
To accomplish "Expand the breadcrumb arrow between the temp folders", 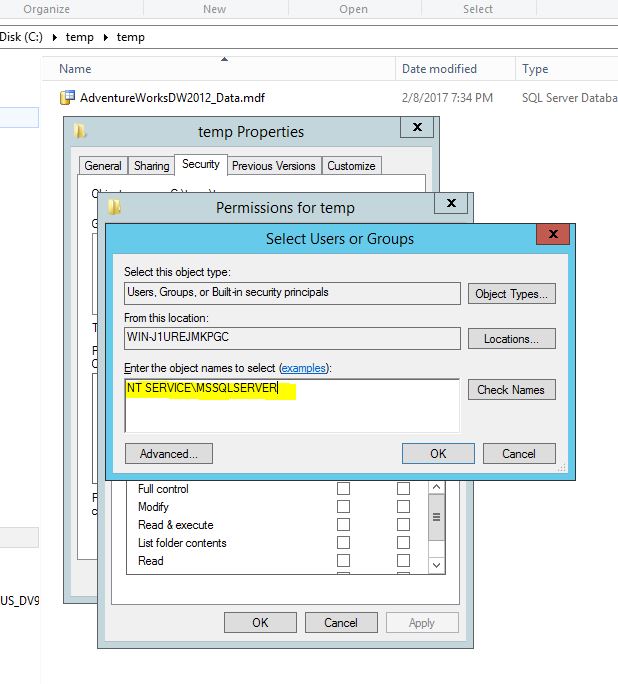I will tap(107, 37).
